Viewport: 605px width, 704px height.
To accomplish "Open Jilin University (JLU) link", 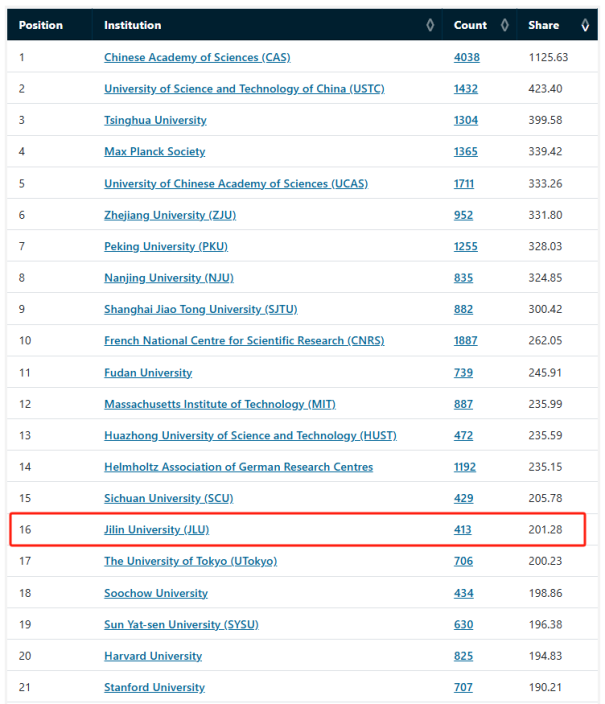I will pyautogui.click(x=156, y=530).
